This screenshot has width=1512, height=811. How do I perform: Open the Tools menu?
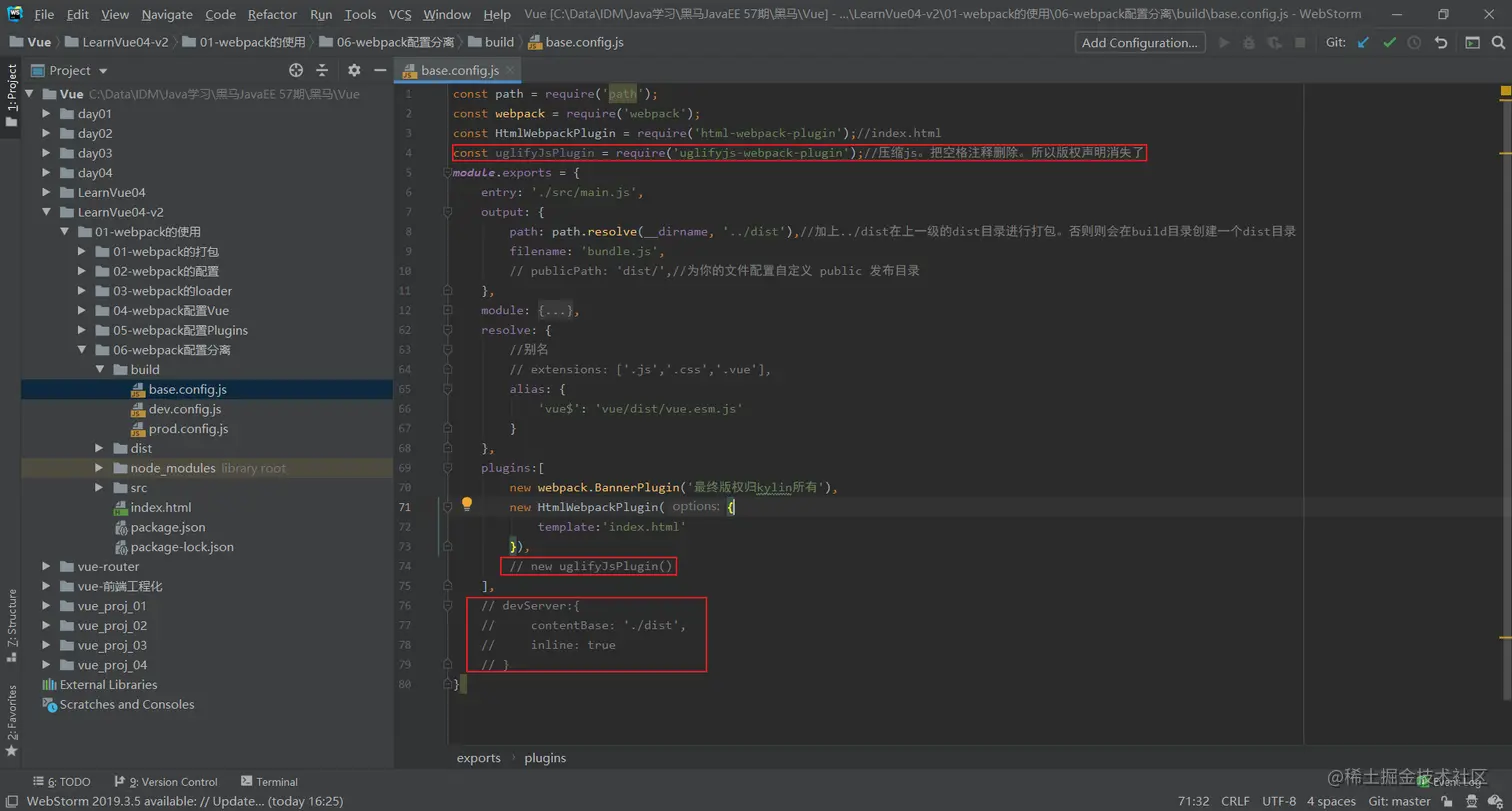[x=360, y=14]
